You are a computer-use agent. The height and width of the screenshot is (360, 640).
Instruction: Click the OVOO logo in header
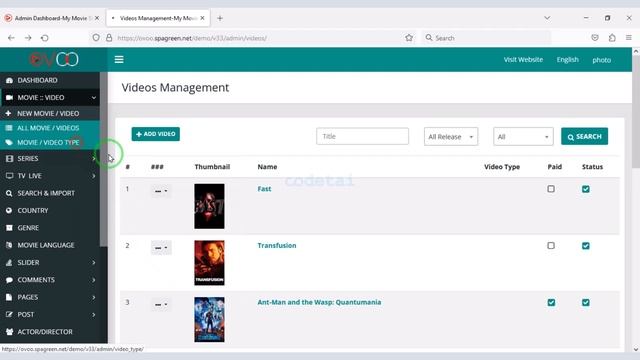pyautogui.click(x=53, y=60)
